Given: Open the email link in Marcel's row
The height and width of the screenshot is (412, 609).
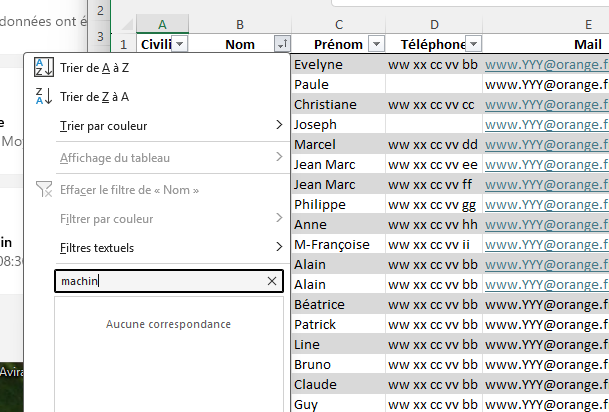Looking at the screenshot, I should tap(545, 145).
